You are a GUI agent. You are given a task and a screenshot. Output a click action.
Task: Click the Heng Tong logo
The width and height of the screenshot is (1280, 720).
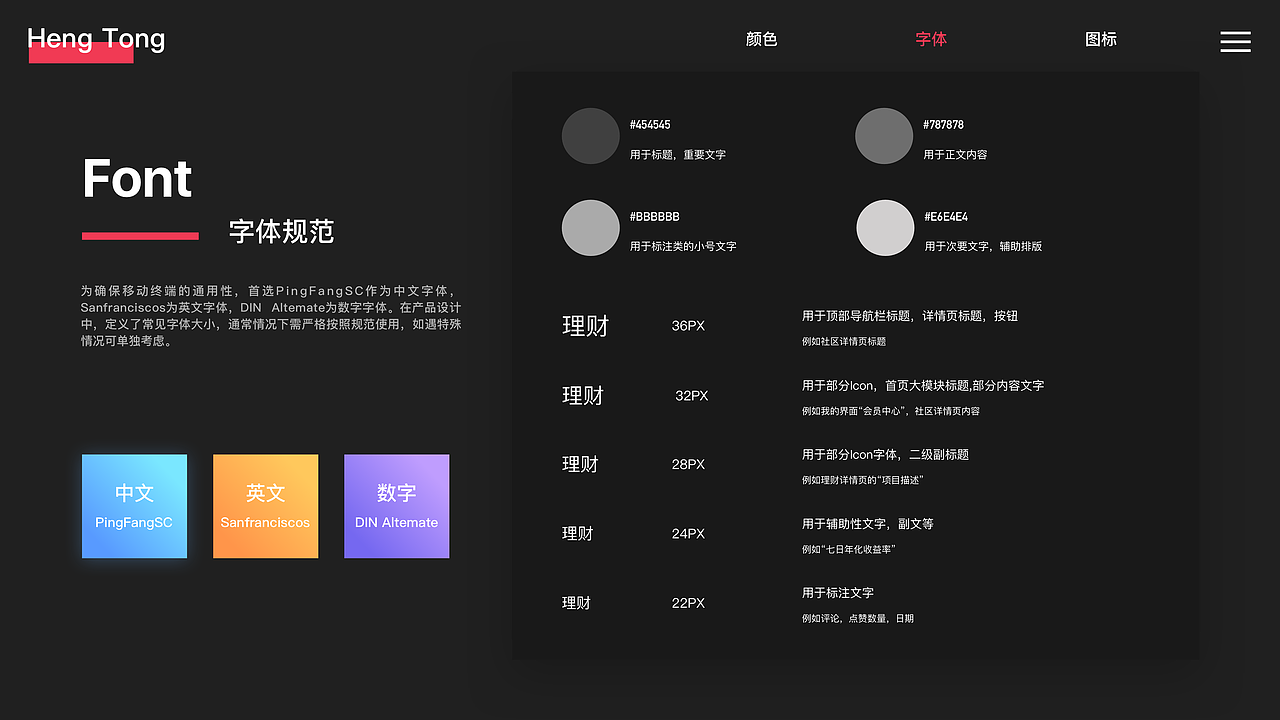click(x=95, y=38)
